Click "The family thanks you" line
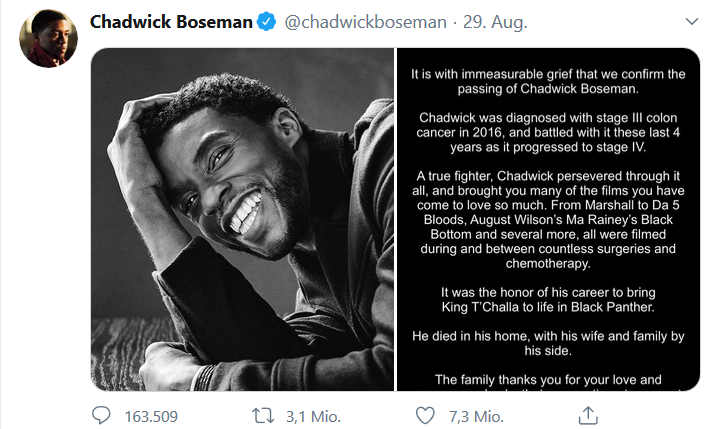 548,379
